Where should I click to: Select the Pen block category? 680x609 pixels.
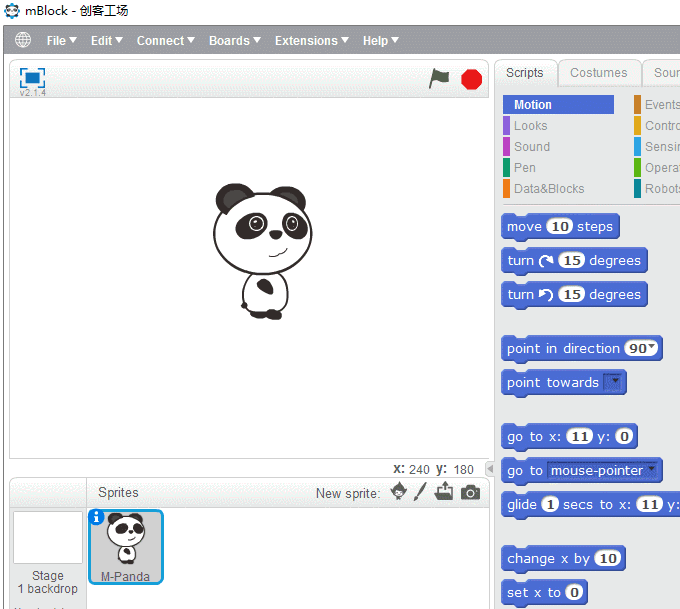(524, 168)
